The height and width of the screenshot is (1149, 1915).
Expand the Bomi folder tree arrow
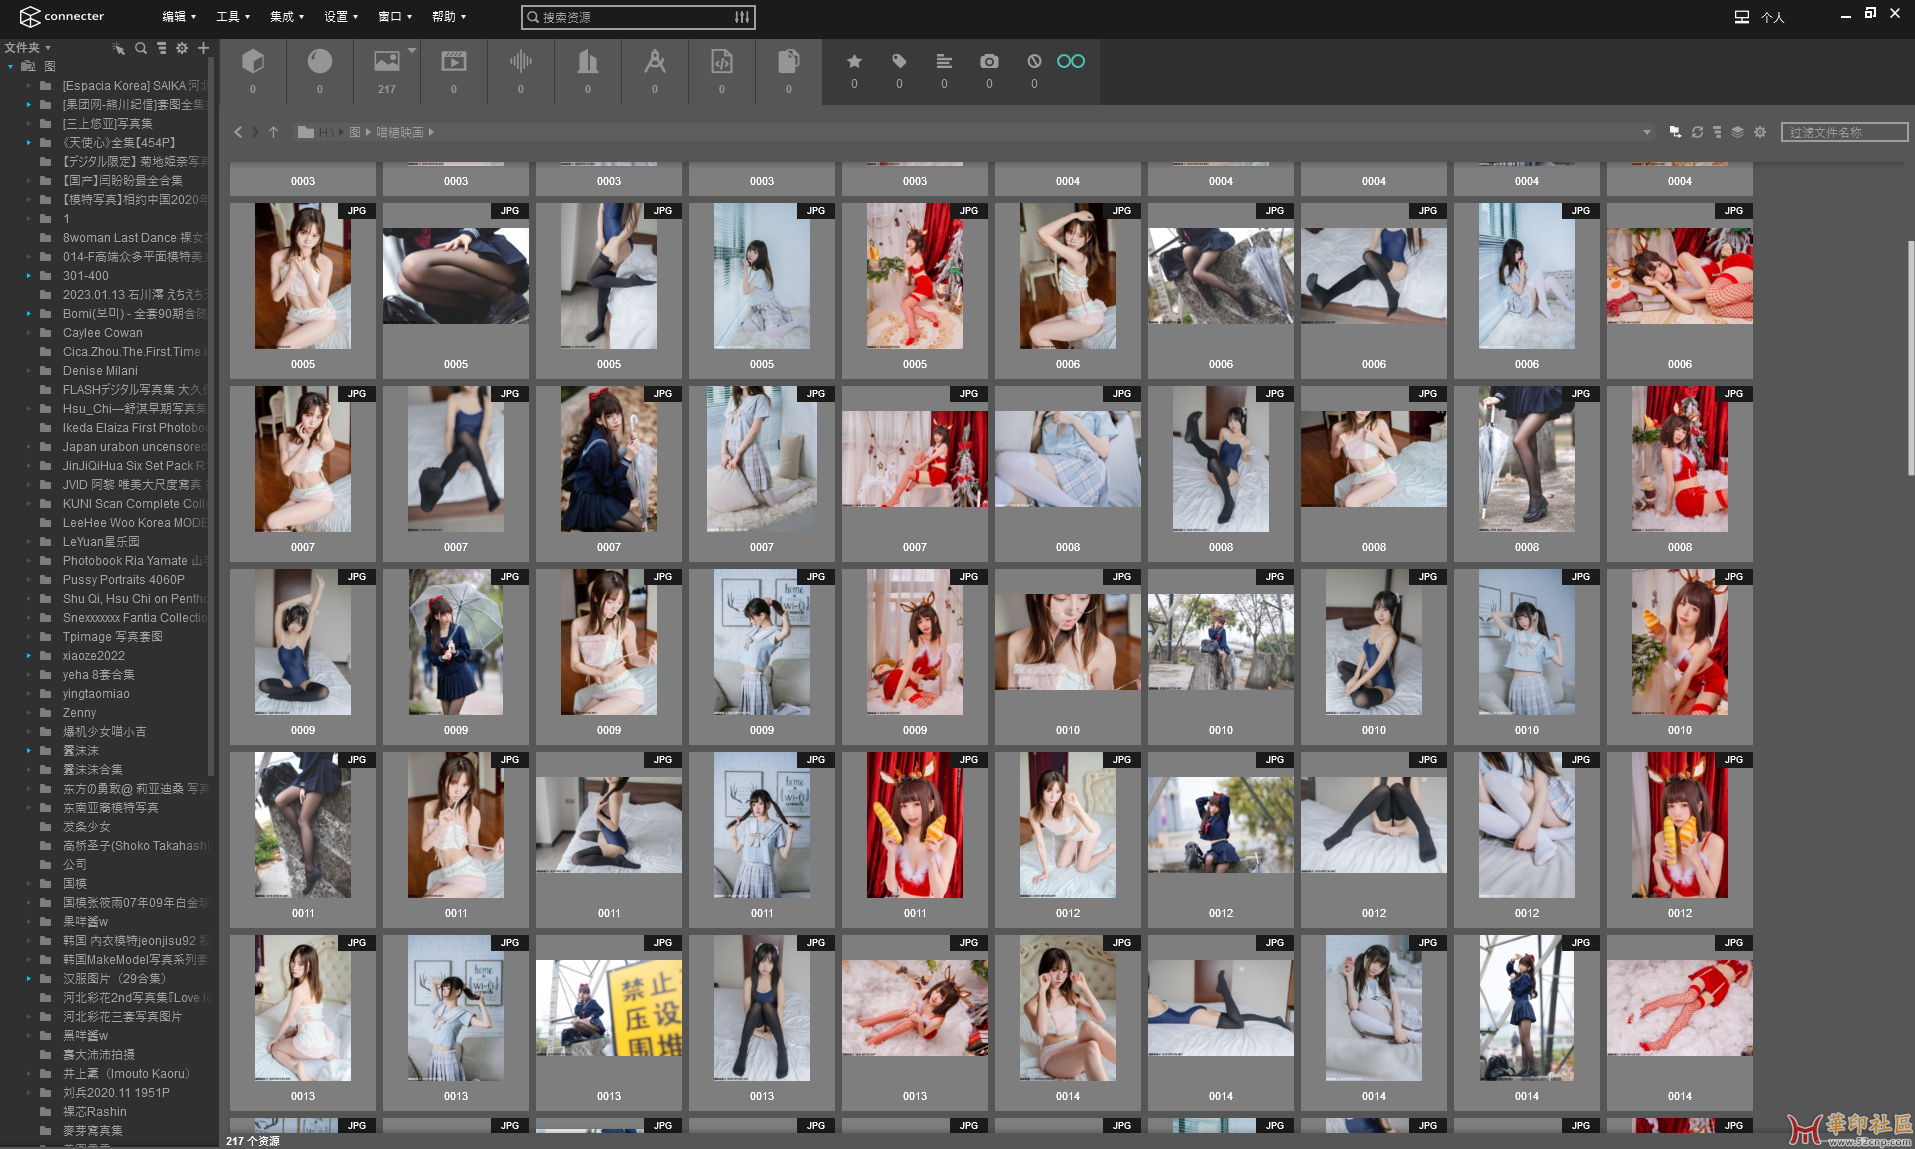click(x=29, y=314)
